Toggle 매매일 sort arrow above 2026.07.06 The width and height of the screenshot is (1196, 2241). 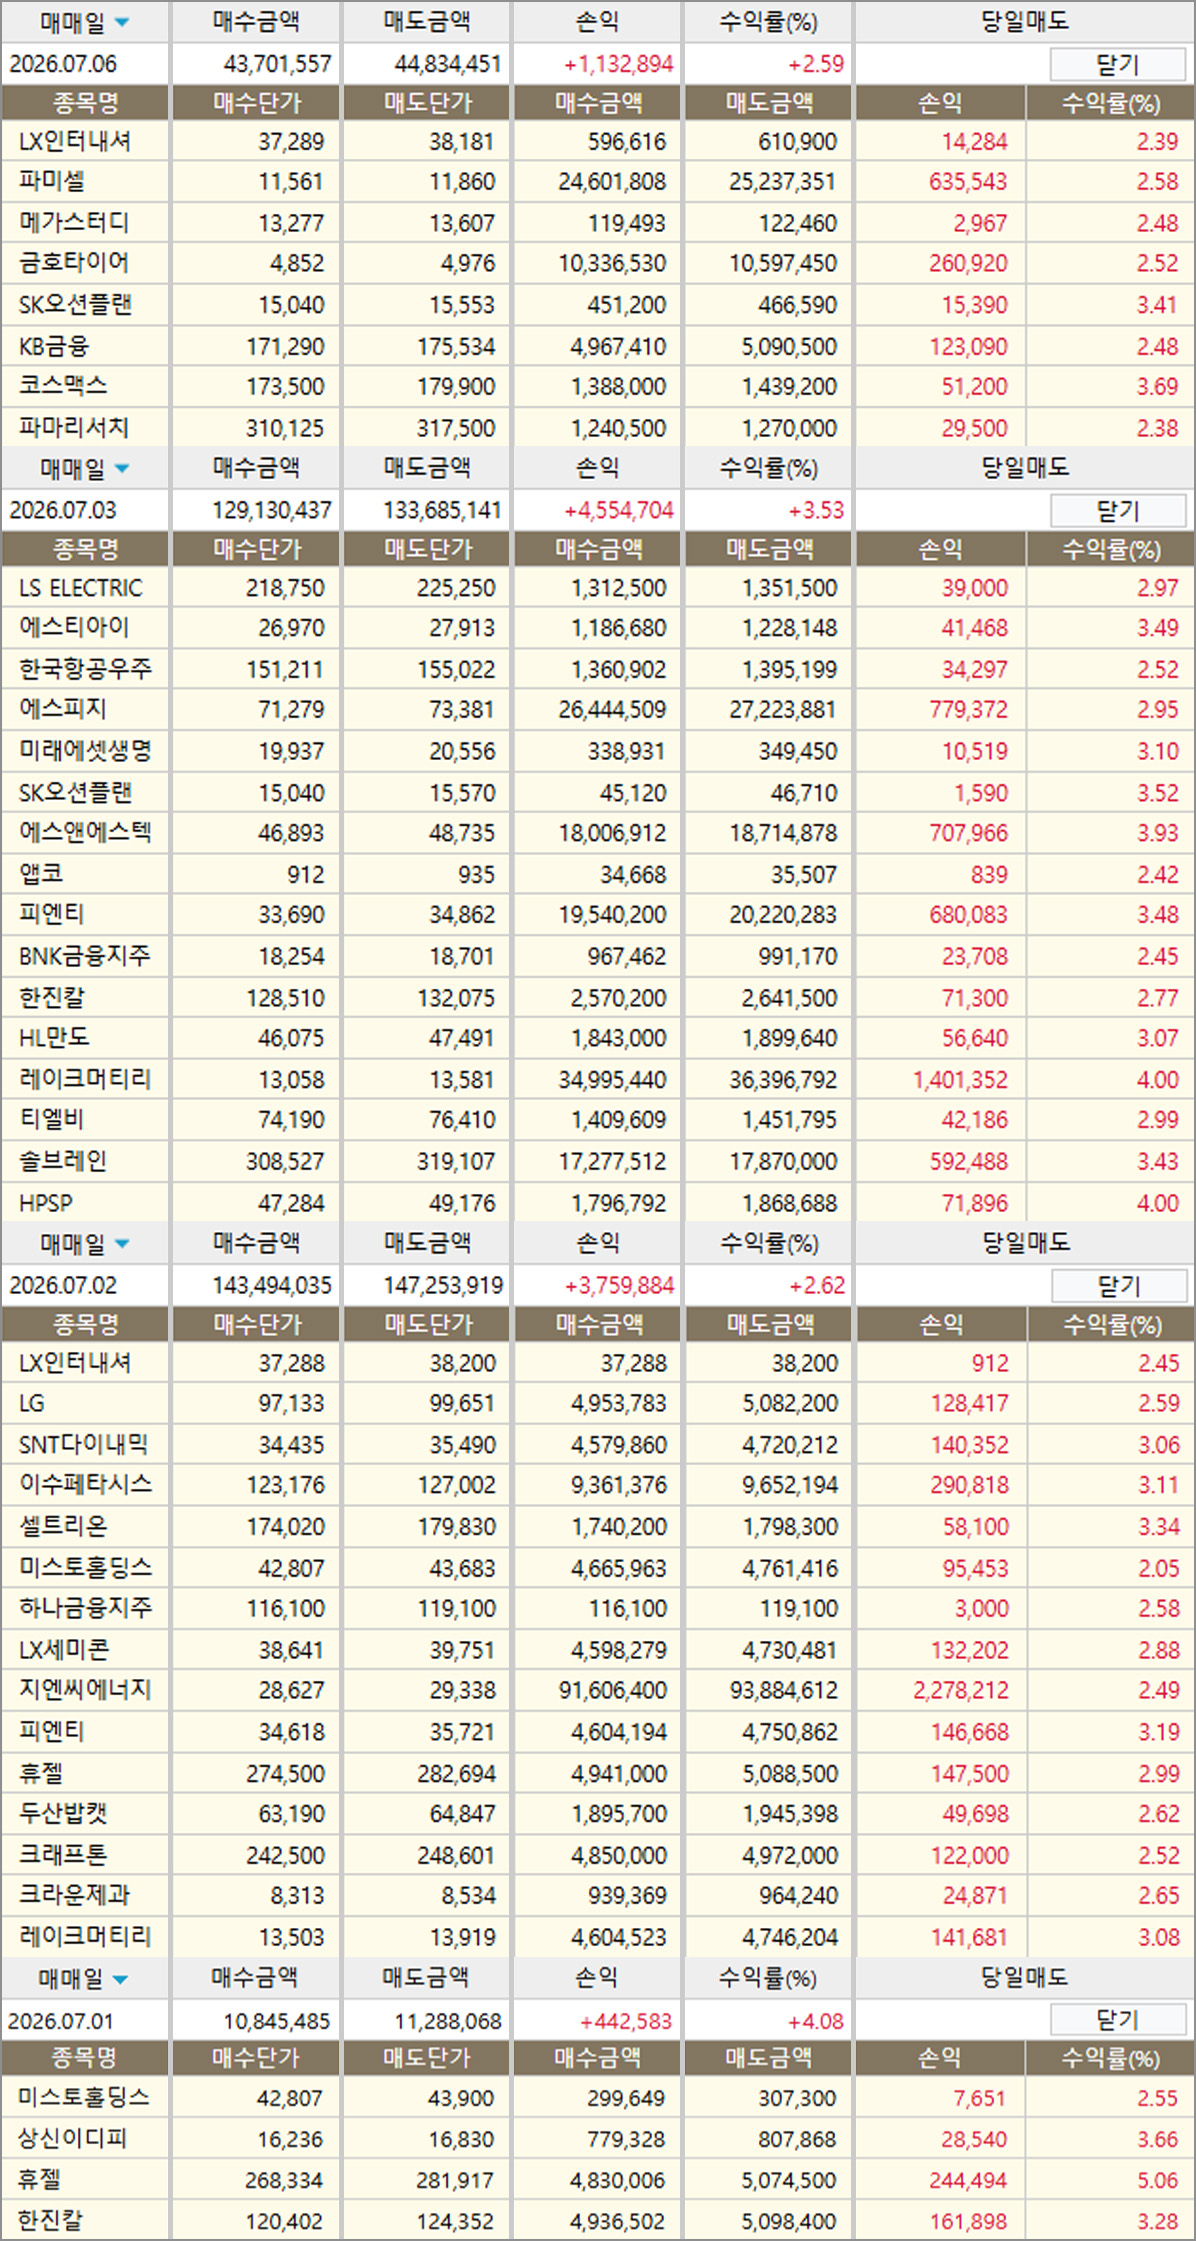(122, 22)
